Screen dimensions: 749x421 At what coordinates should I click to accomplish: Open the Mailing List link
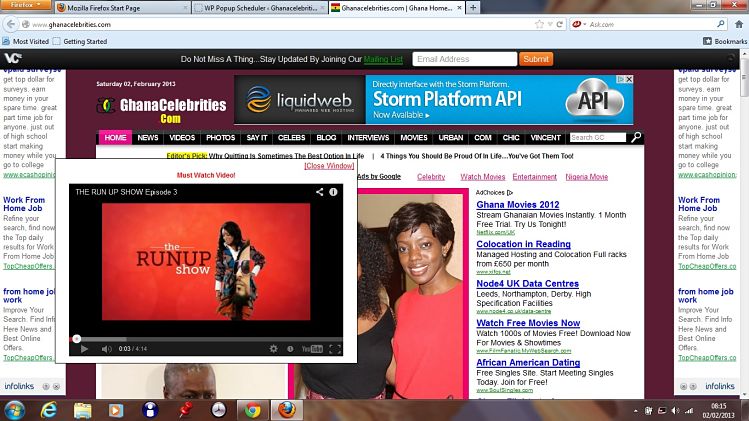(383, 59)
